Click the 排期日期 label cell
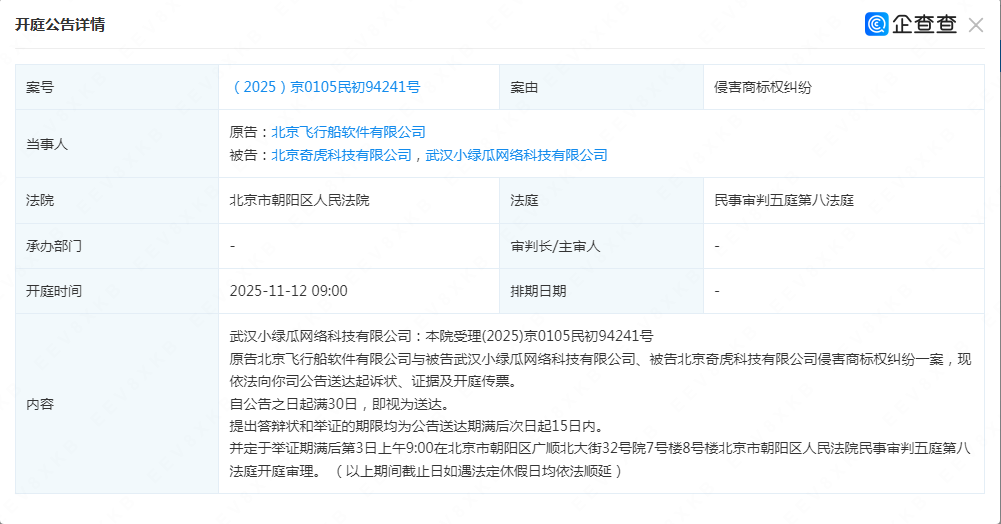 click(x=538, y=291)
